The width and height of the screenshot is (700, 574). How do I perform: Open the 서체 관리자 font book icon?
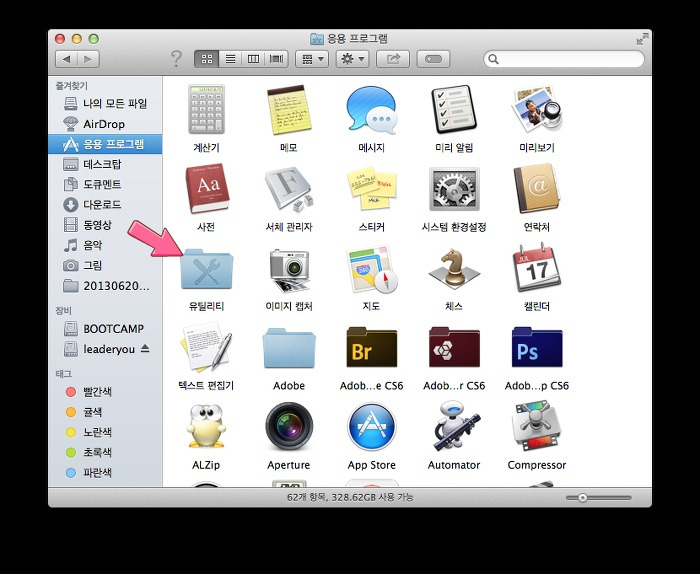coord(288,189)
